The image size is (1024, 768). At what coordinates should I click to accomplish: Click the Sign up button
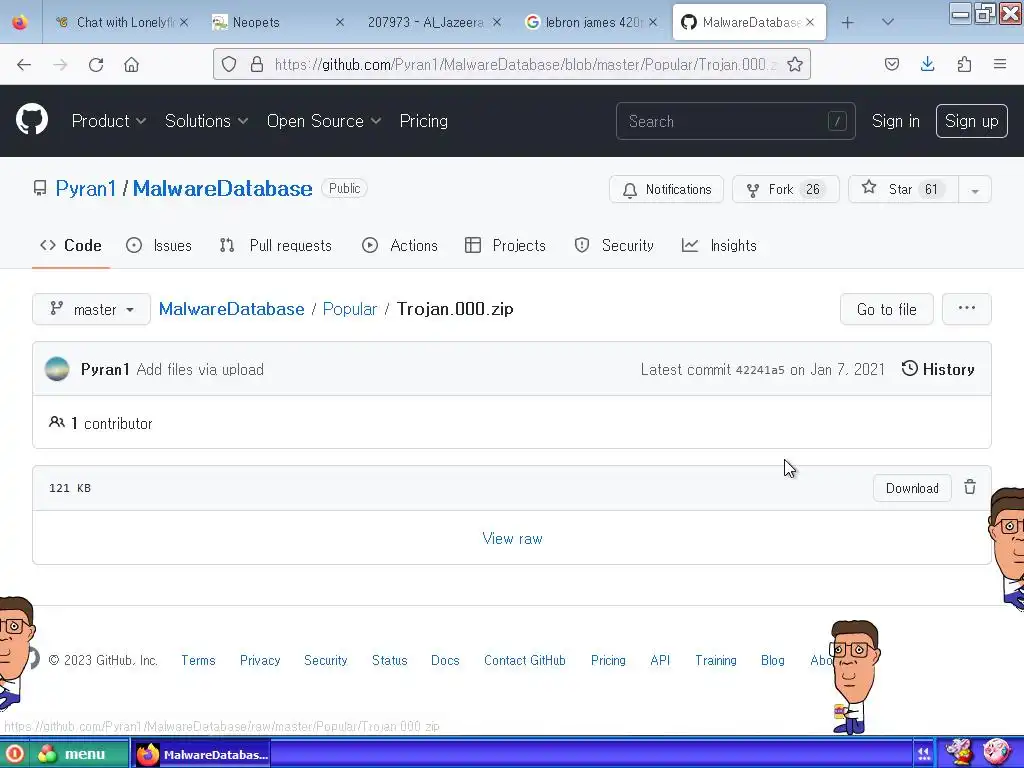pos(971,121)
